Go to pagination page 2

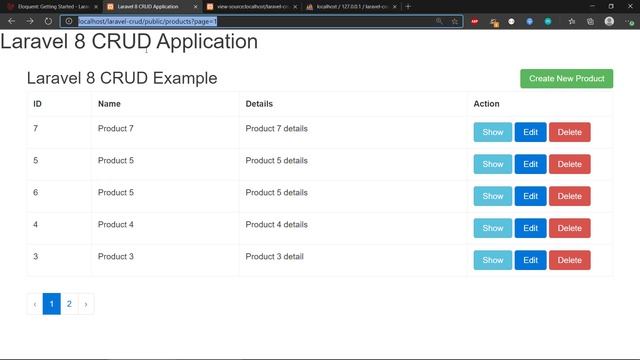click(x=69, y=304)
